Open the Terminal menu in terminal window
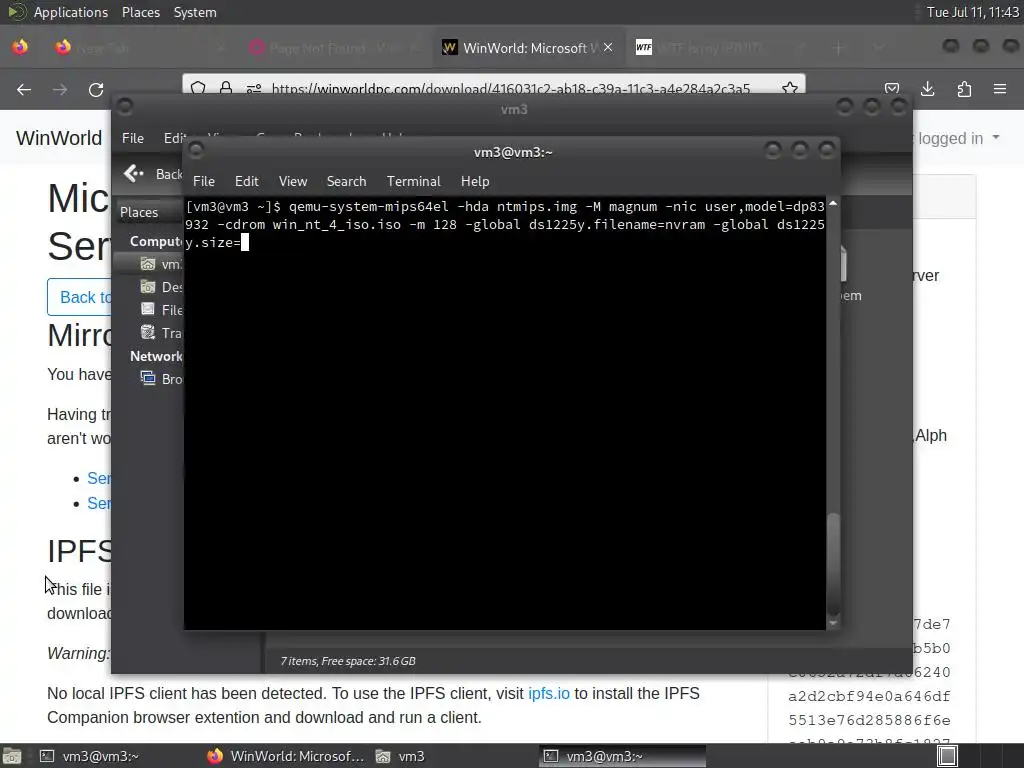The image size is (1024, 768). pyautogui.click(x=413, y=182)
